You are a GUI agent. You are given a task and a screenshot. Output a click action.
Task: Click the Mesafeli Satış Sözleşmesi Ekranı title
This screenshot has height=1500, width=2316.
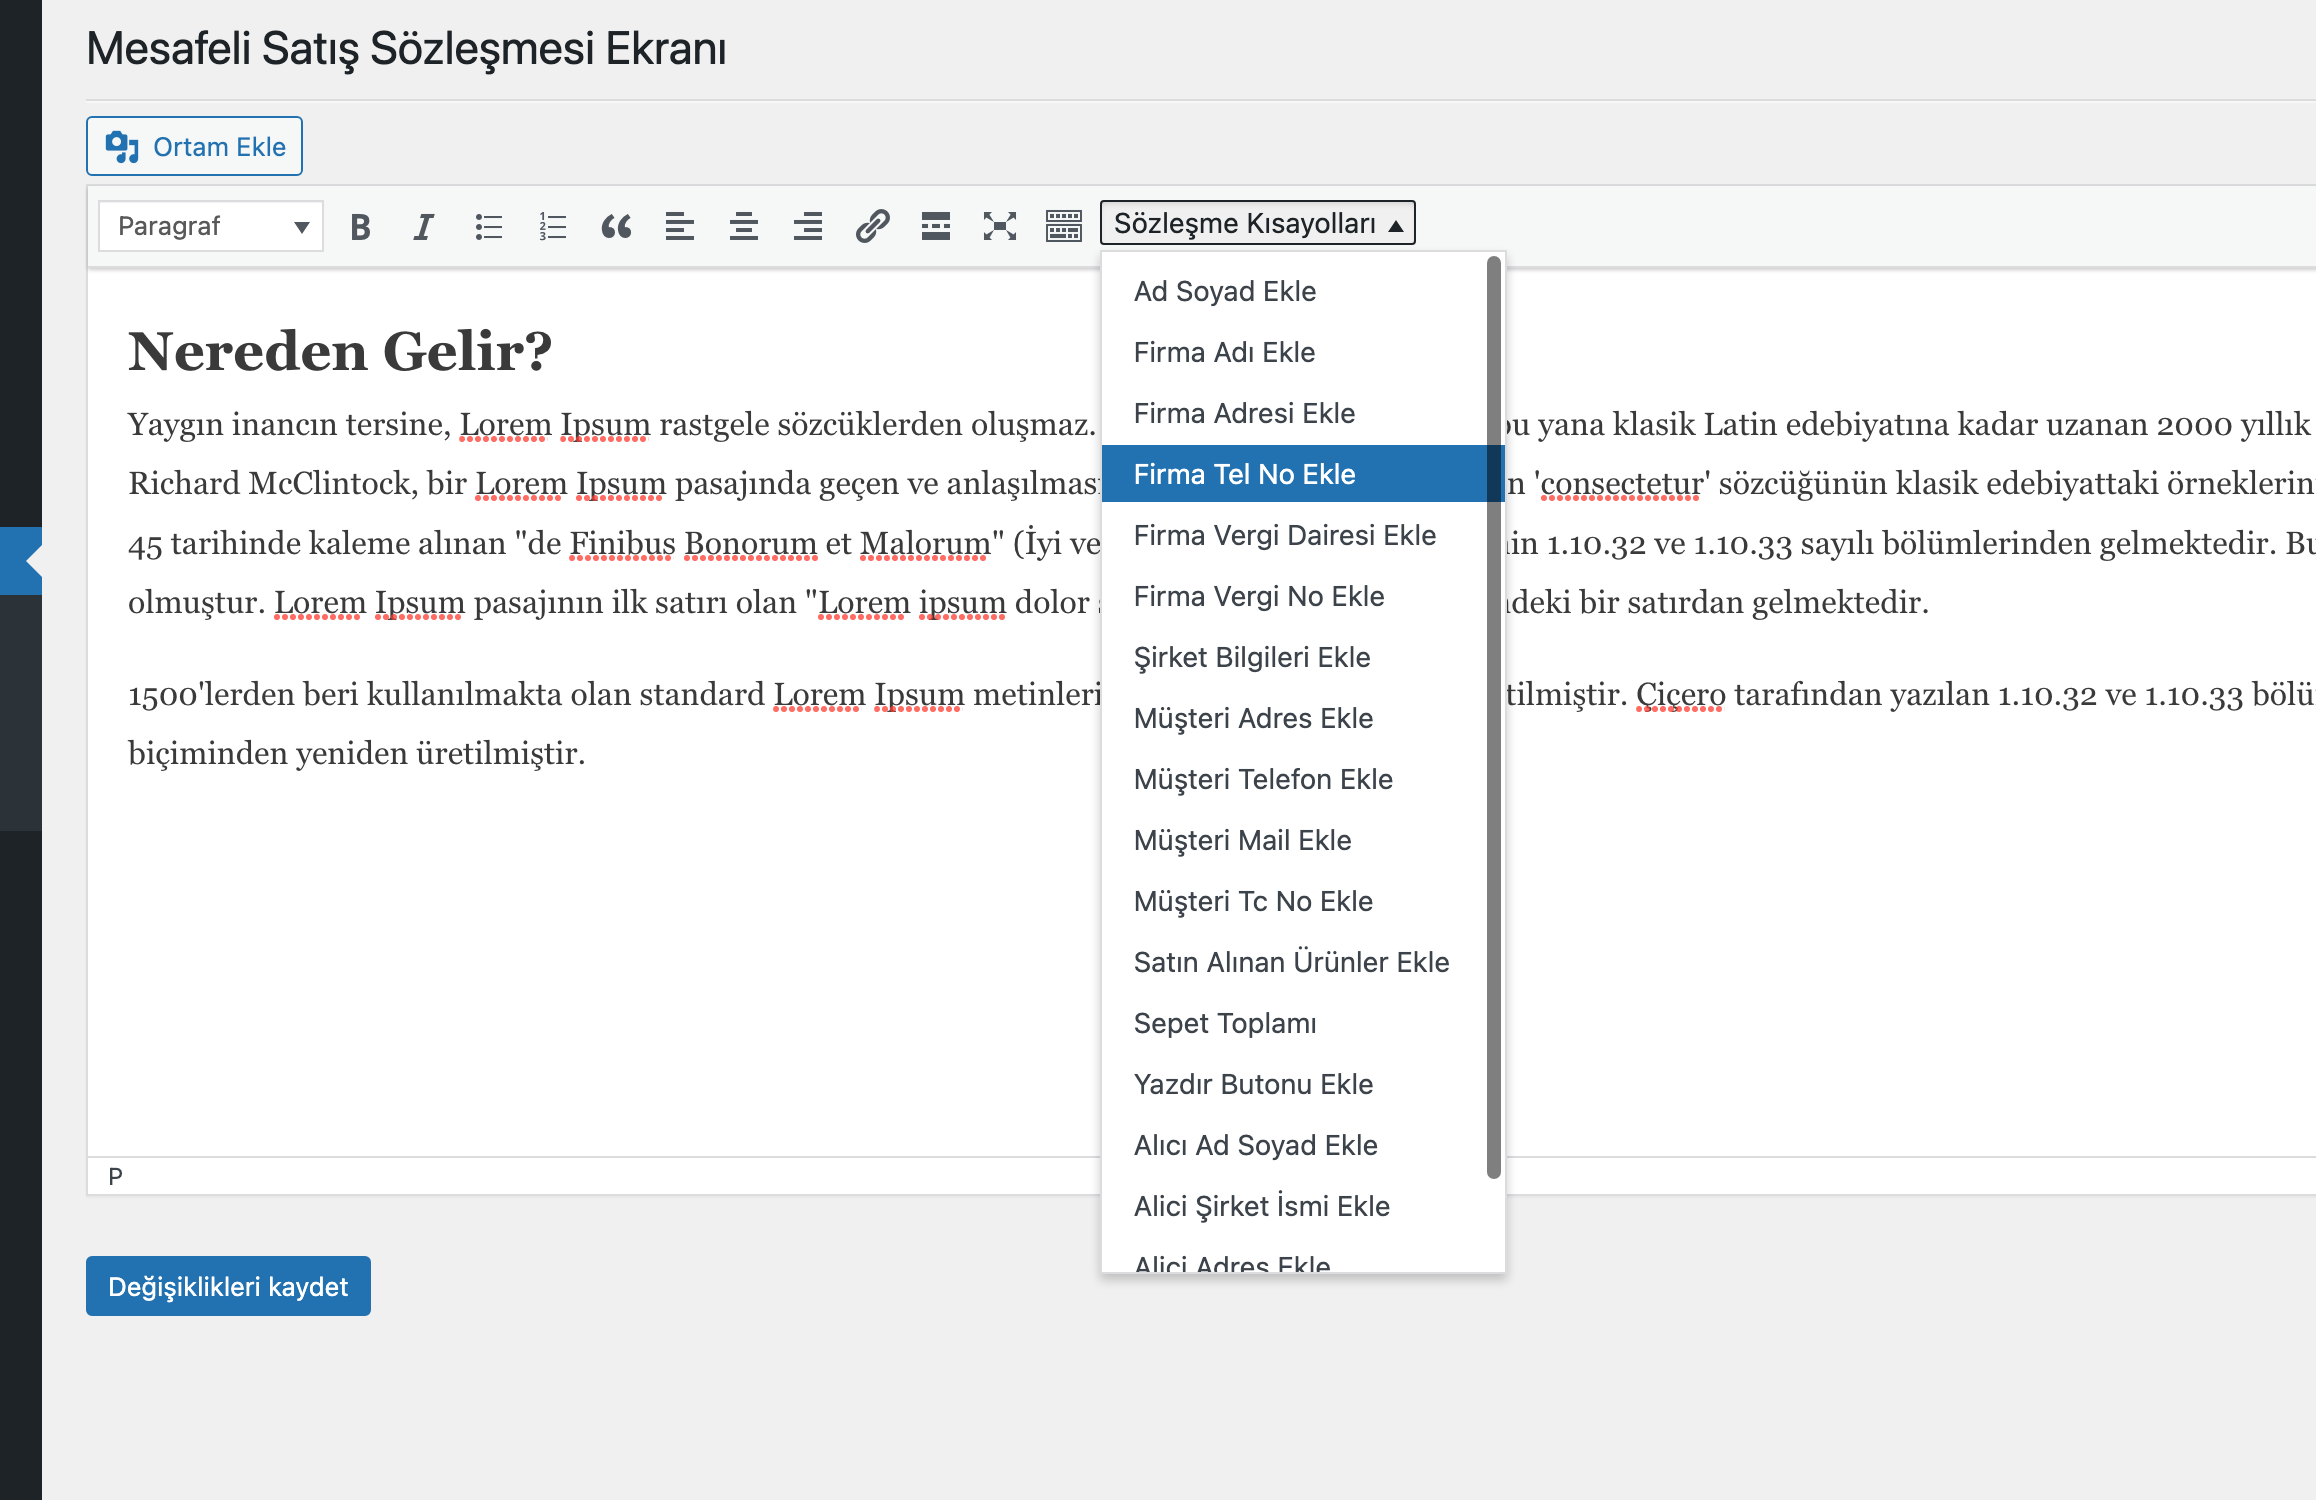pyautogui.click(x=406, y=49)
